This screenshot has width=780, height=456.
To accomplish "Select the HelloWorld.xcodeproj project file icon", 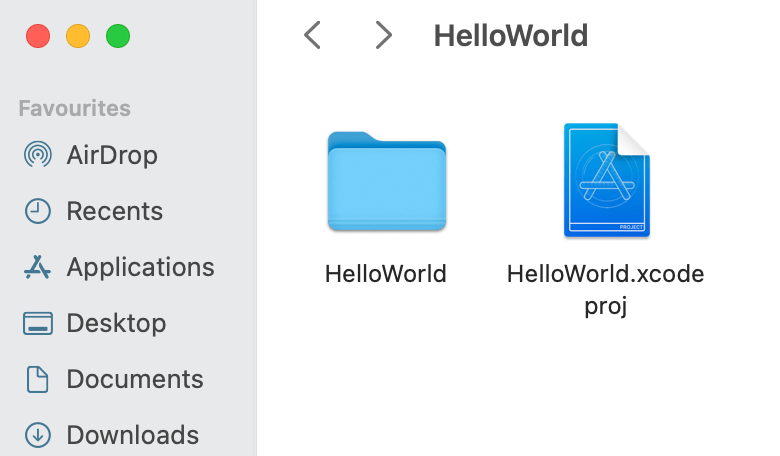I will [x=607, y=180].
